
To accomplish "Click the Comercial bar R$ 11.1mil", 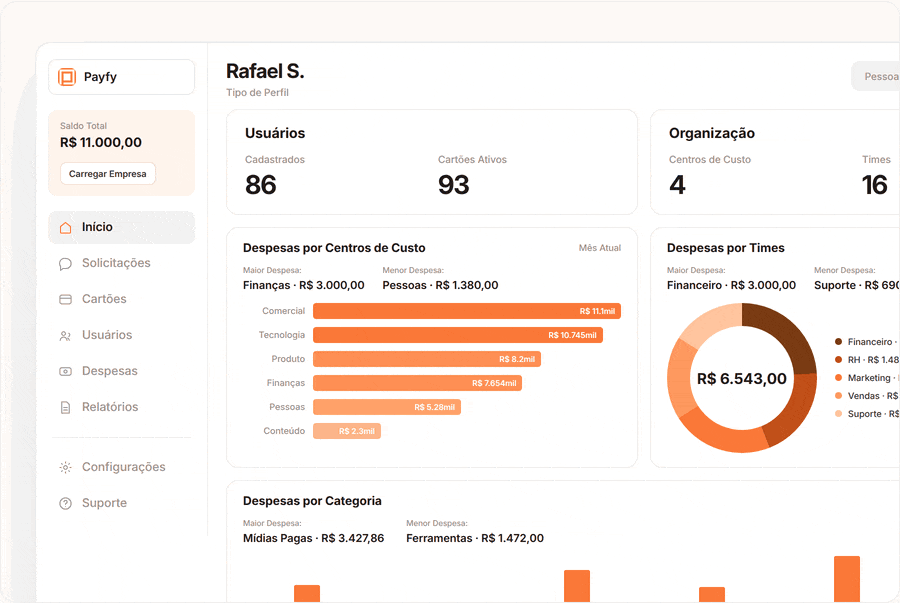I will pyautogui.click(x=467, y=311).
